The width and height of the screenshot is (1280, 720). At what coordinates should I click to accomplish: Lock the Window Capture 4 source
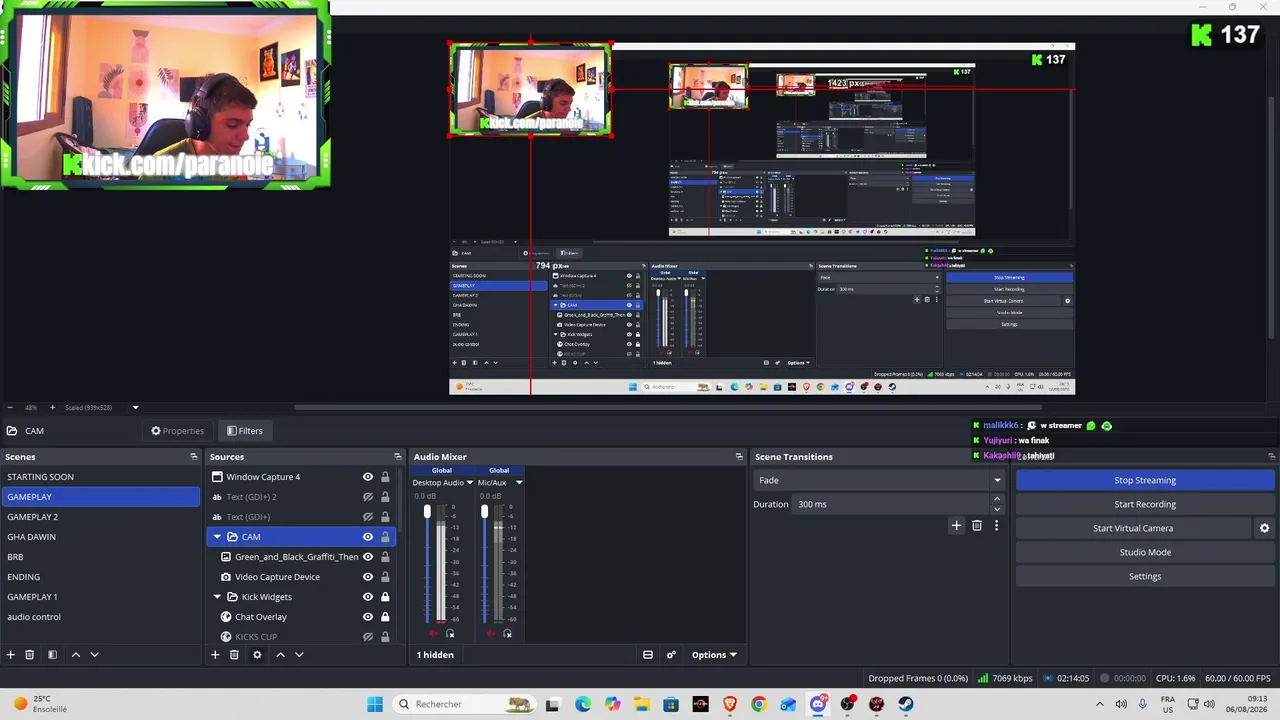click(x=385, y=477)
